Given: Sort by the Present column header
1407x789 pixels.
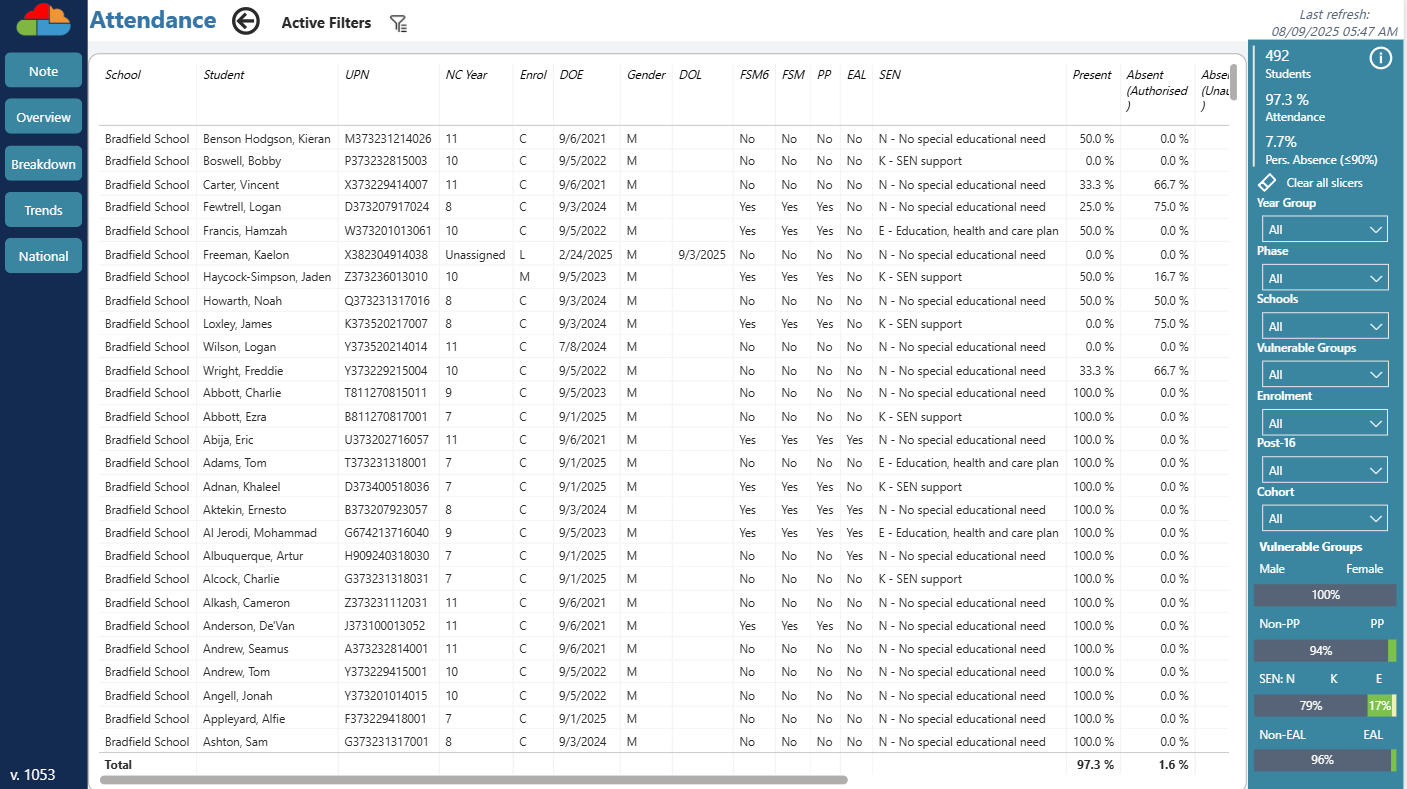Looking at the screenshot, I should (1091, 75).
